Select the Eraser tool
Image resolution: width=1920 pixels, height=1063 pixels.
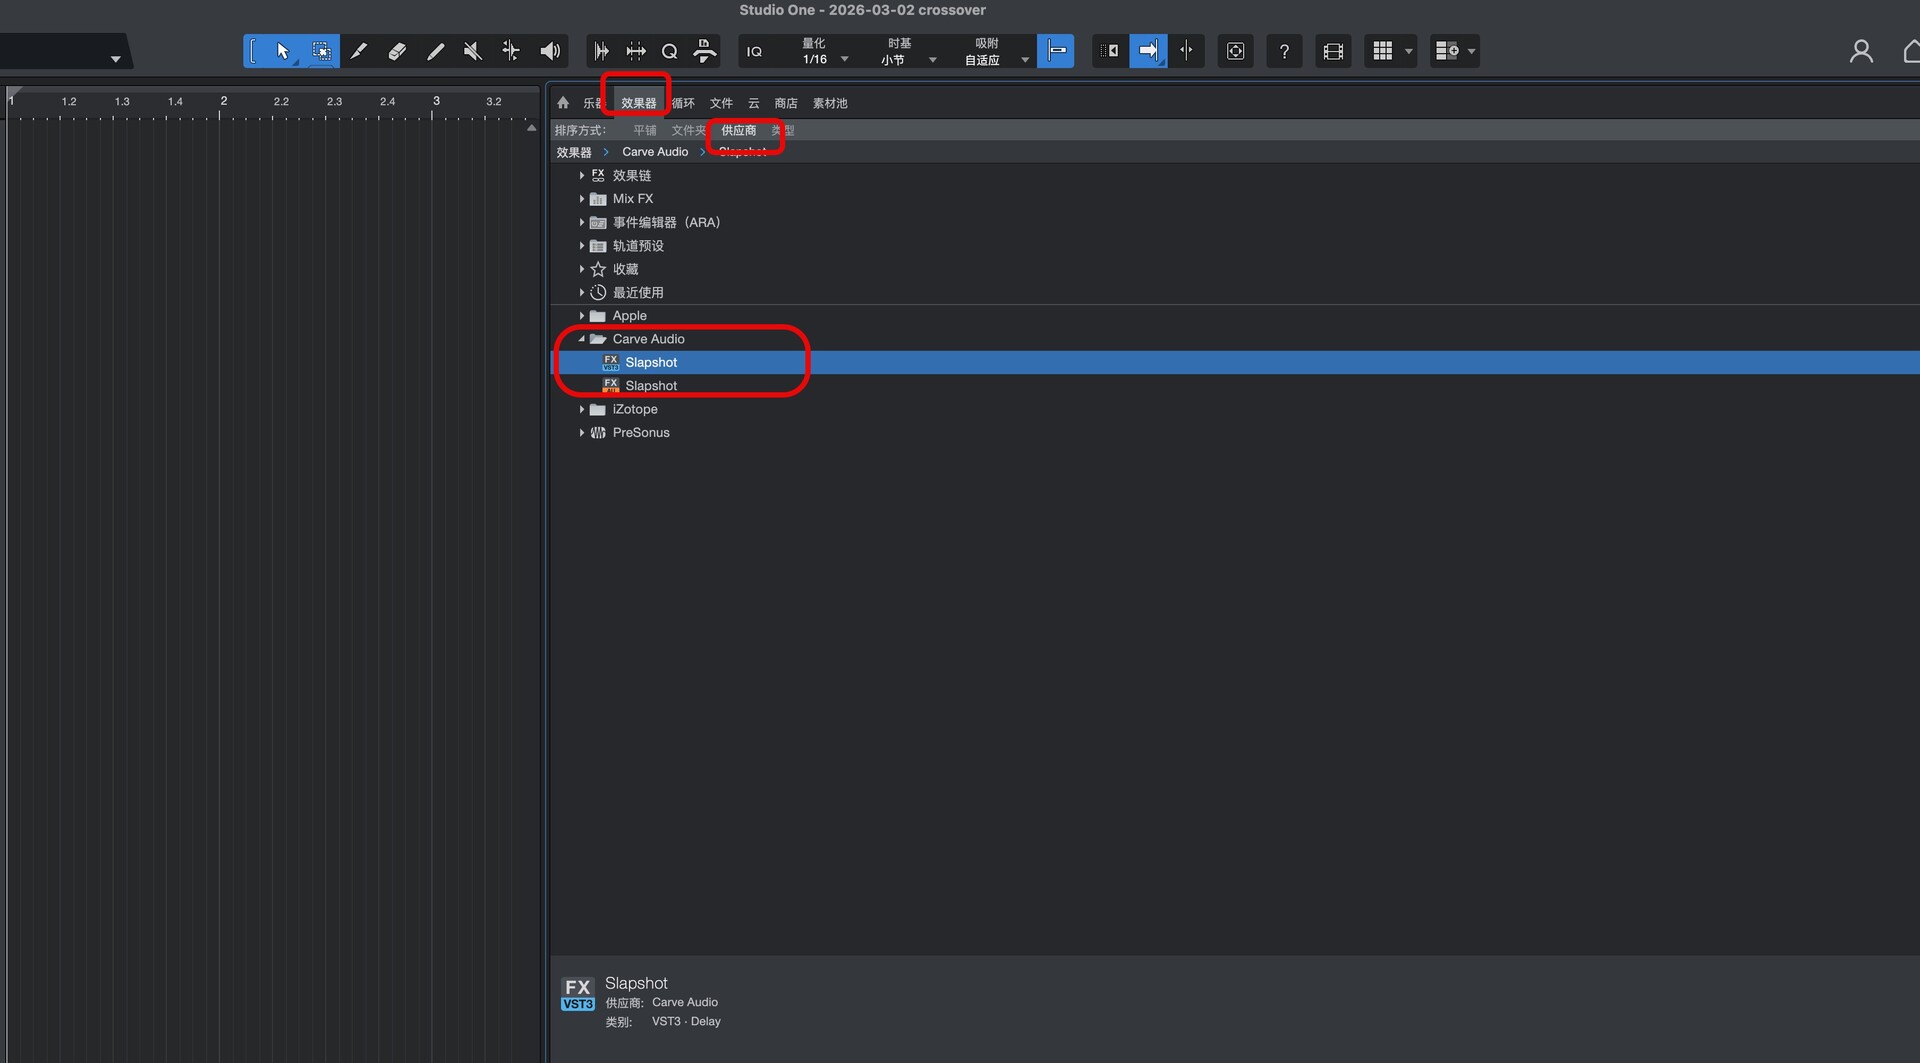pos(397,51)
